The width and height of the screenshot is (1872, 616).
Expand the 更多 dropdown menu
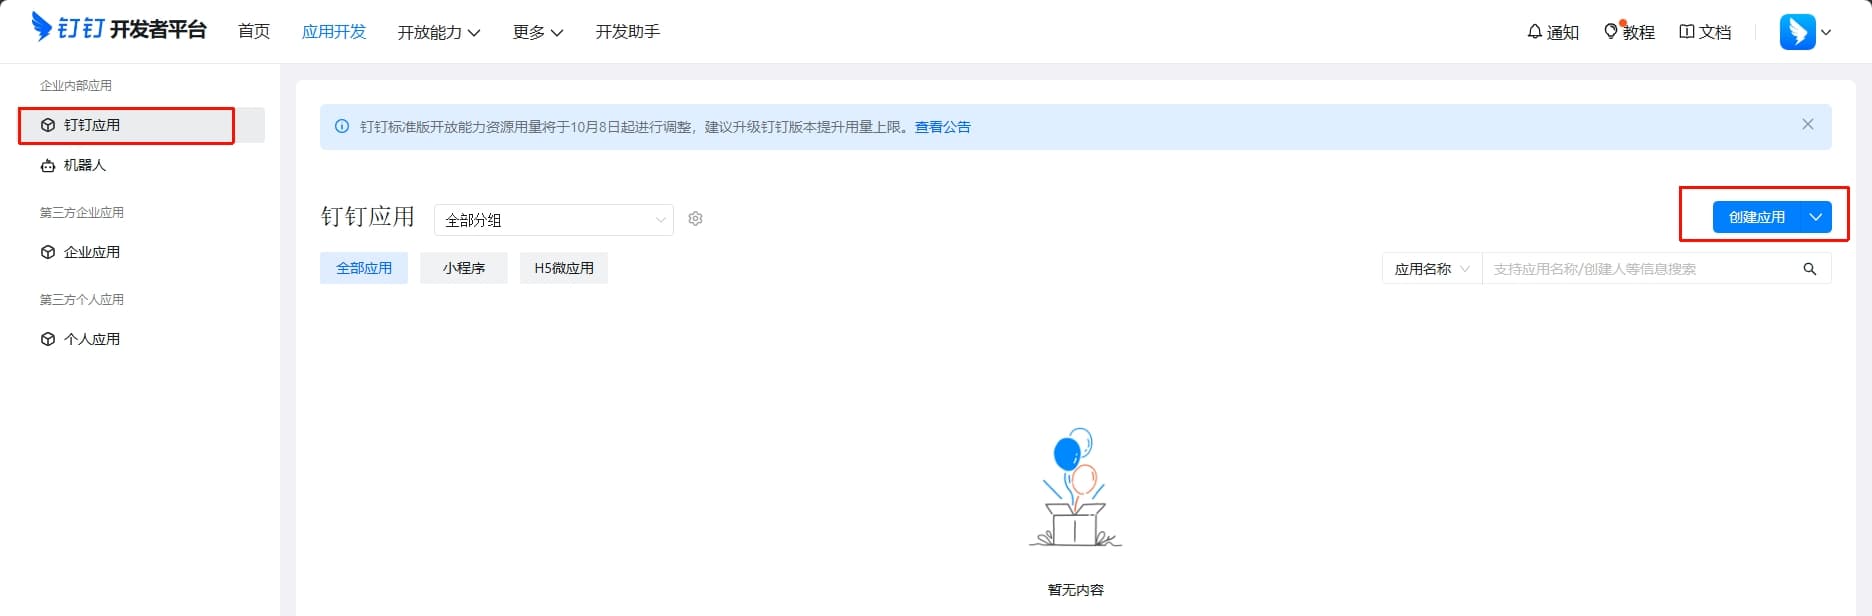[x=538, y=32]
